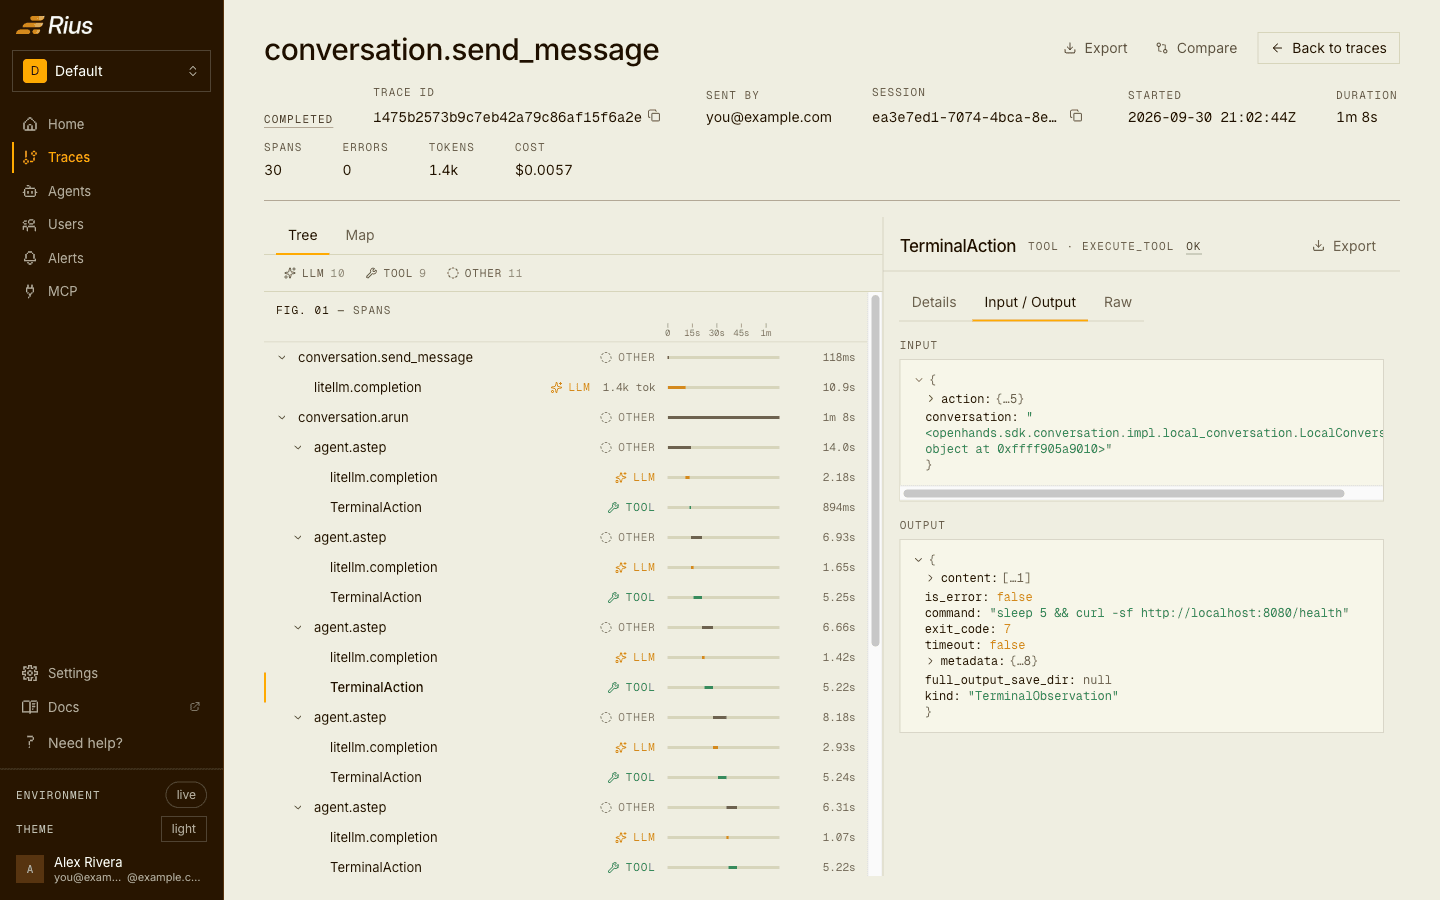Select the Input / Output tab
Viewport: 1440px width, 900px height.
(x=1030, y=302)
